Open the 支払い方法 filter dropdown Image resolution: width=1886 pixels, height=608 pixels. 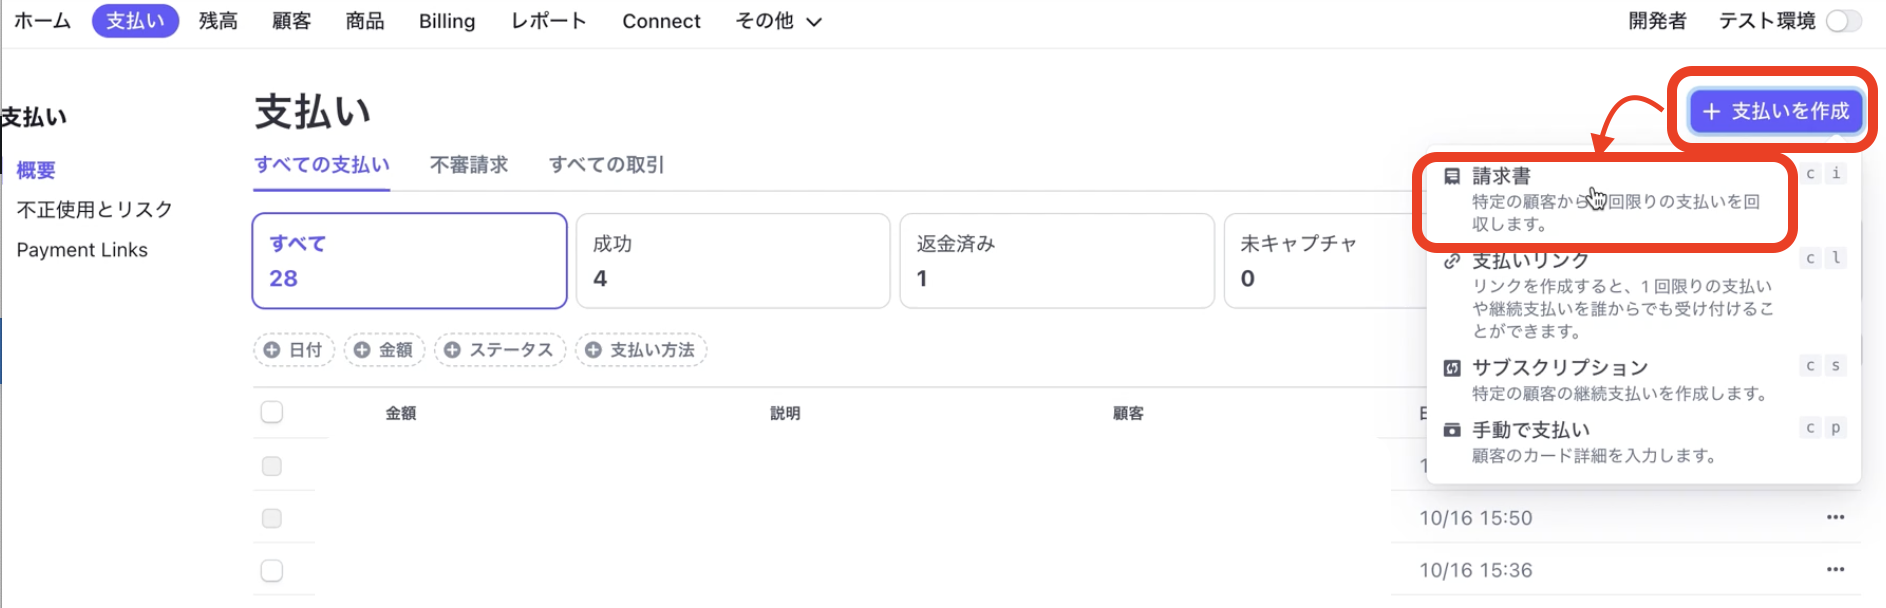pyautogui.click(x=641, y=350)
